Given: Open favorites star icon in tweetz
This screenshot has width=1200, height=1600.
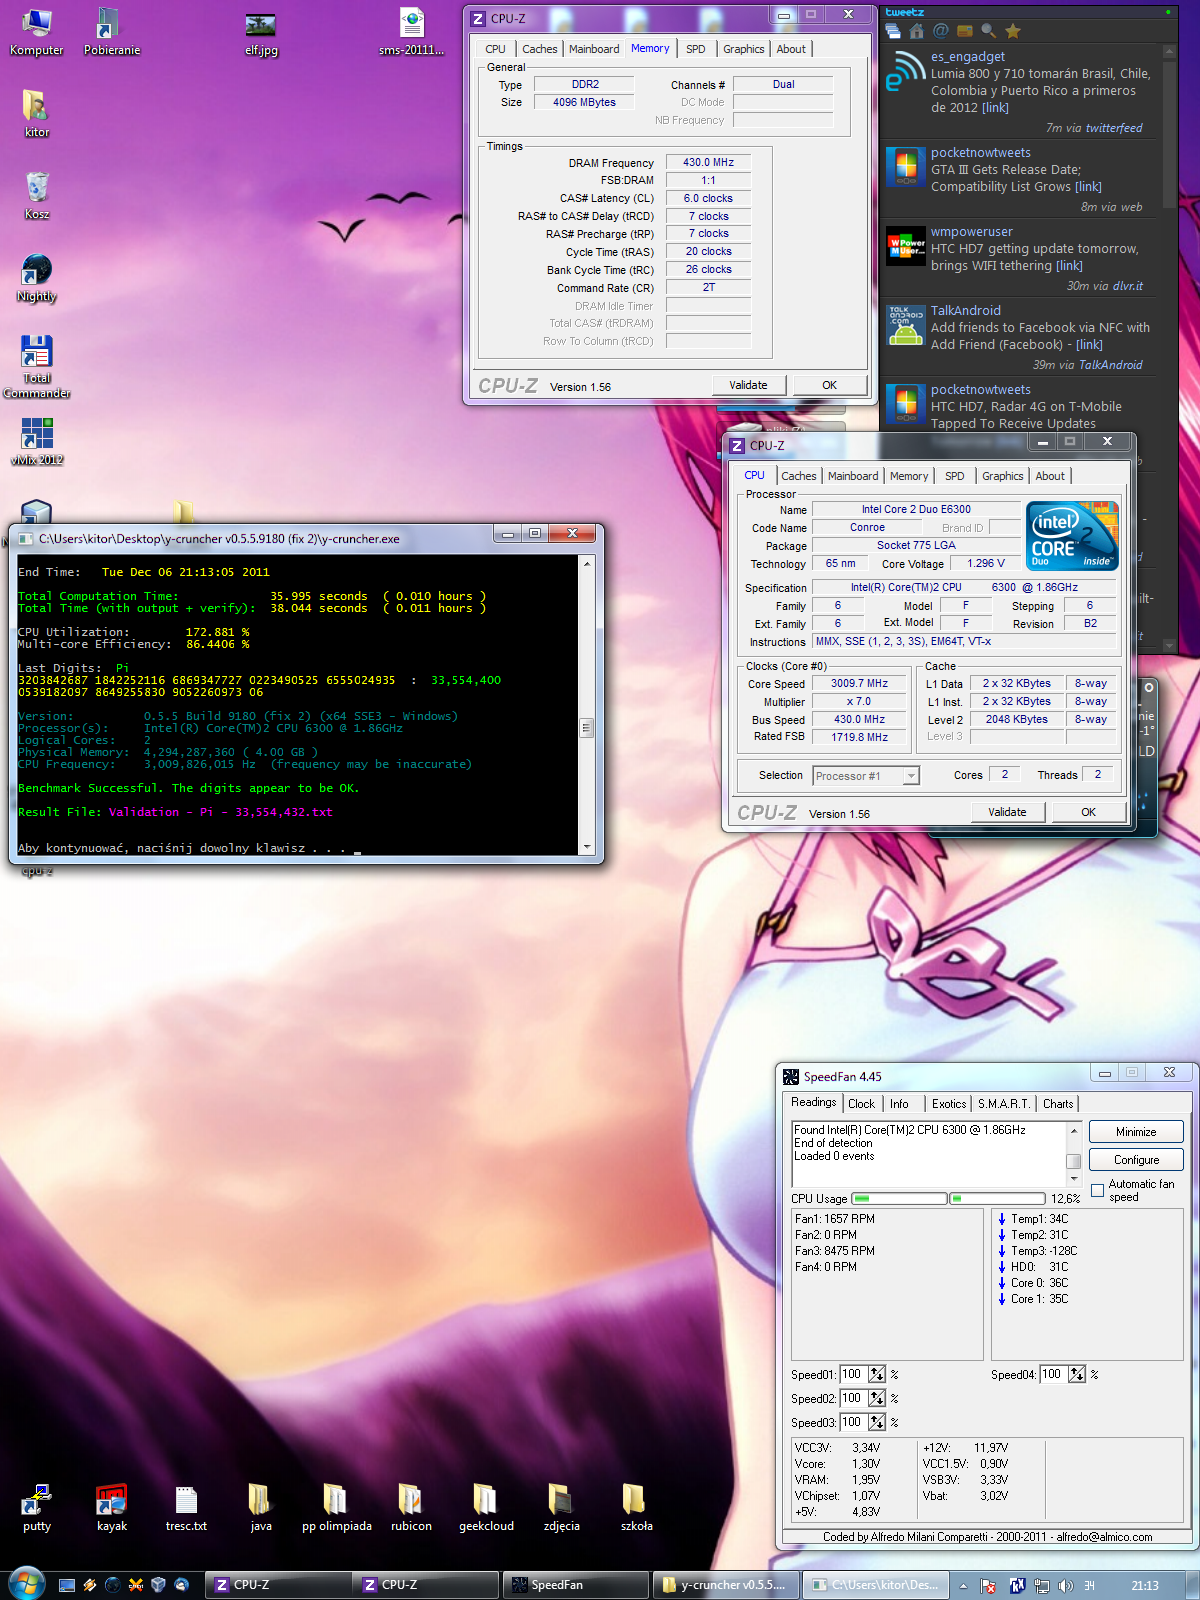Looking at the screenshot, I should (x=1013, y=31).
